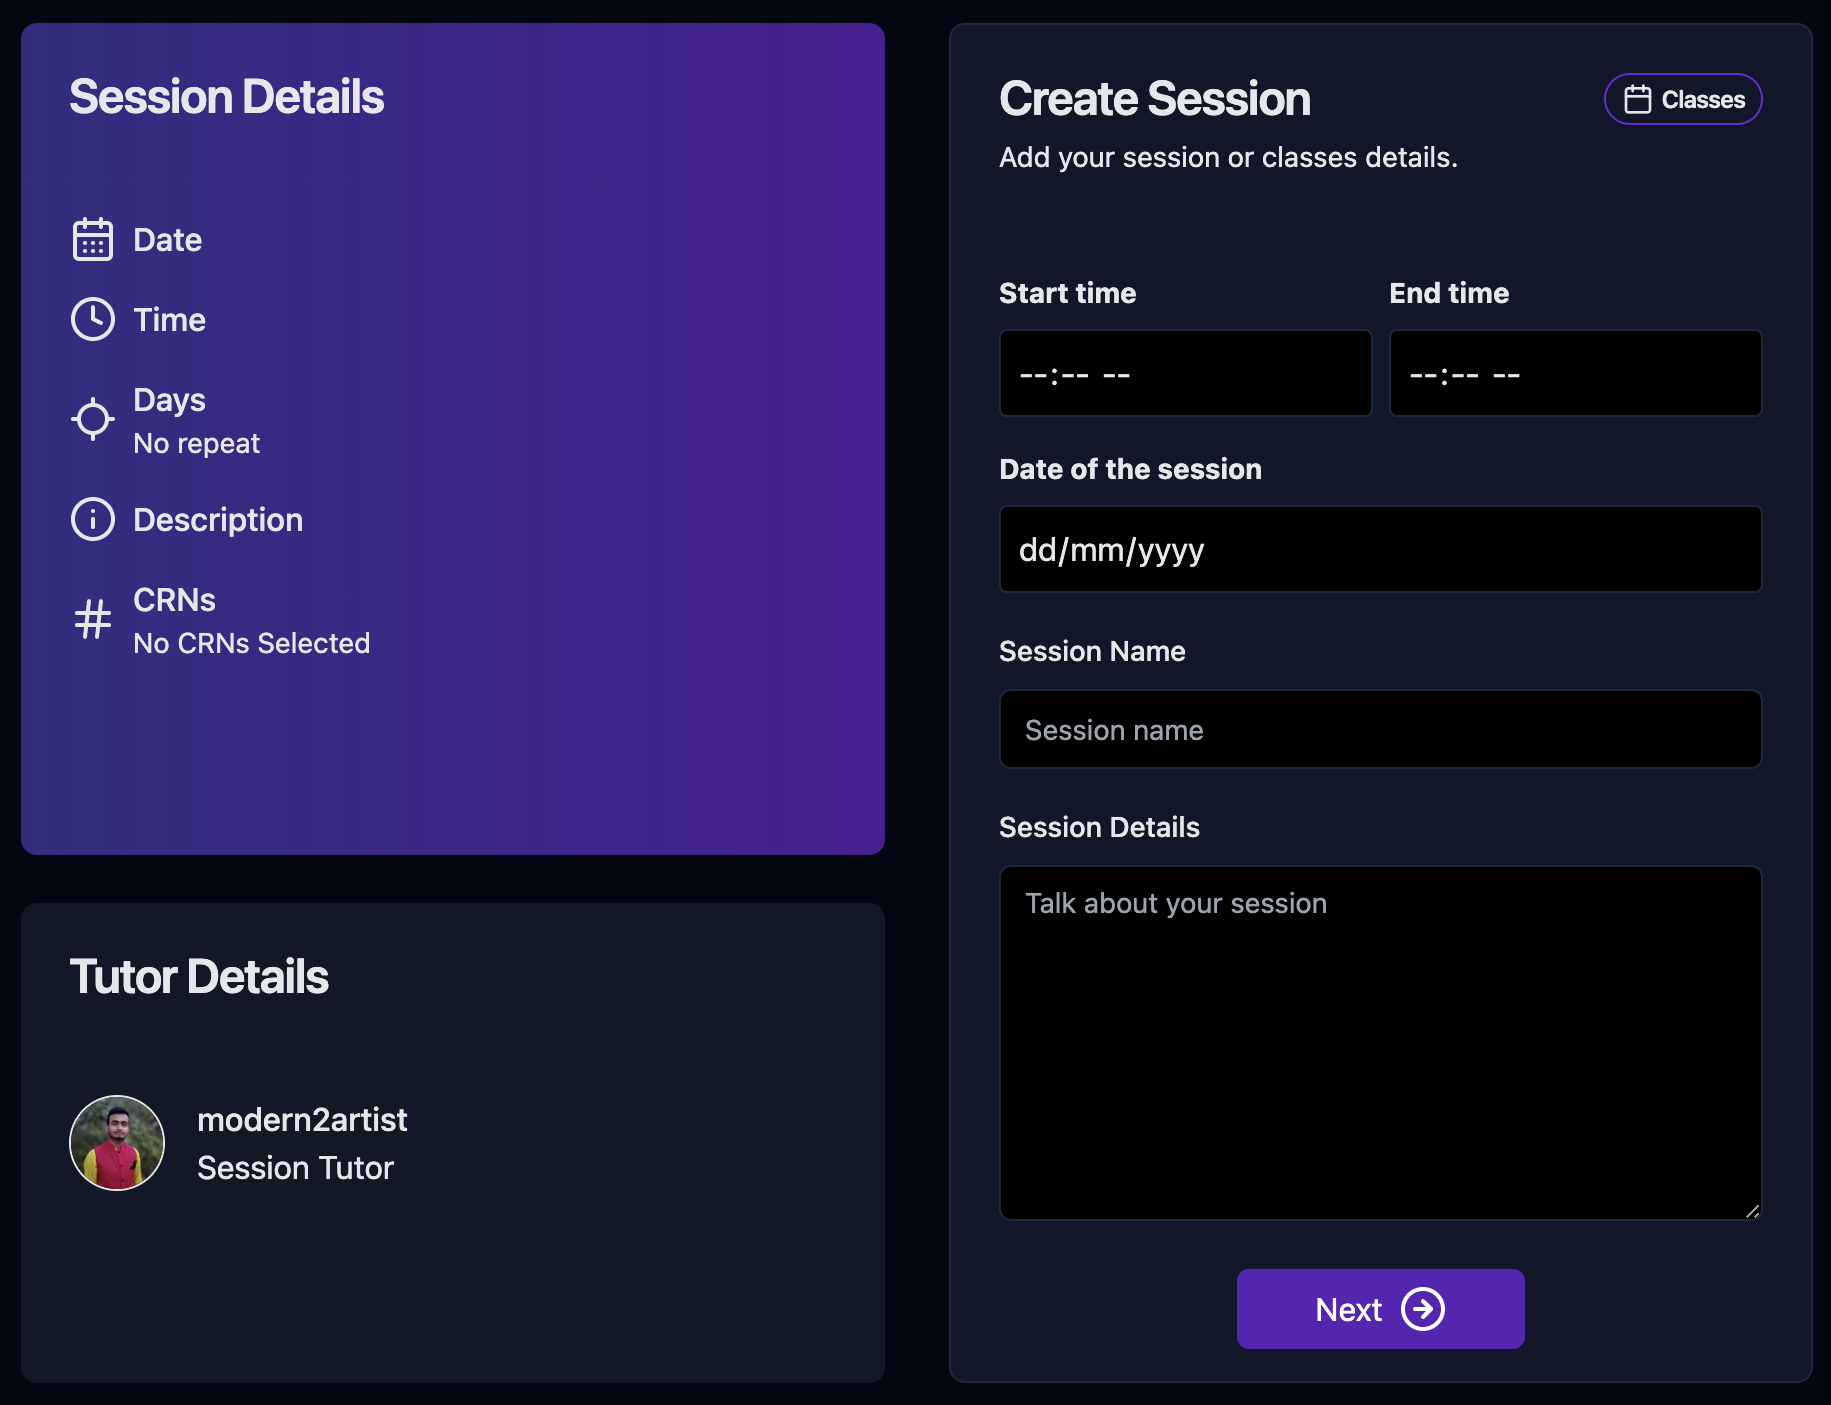
Task: Click the No CRNs Selected text
Action: [x=252, y=644]
